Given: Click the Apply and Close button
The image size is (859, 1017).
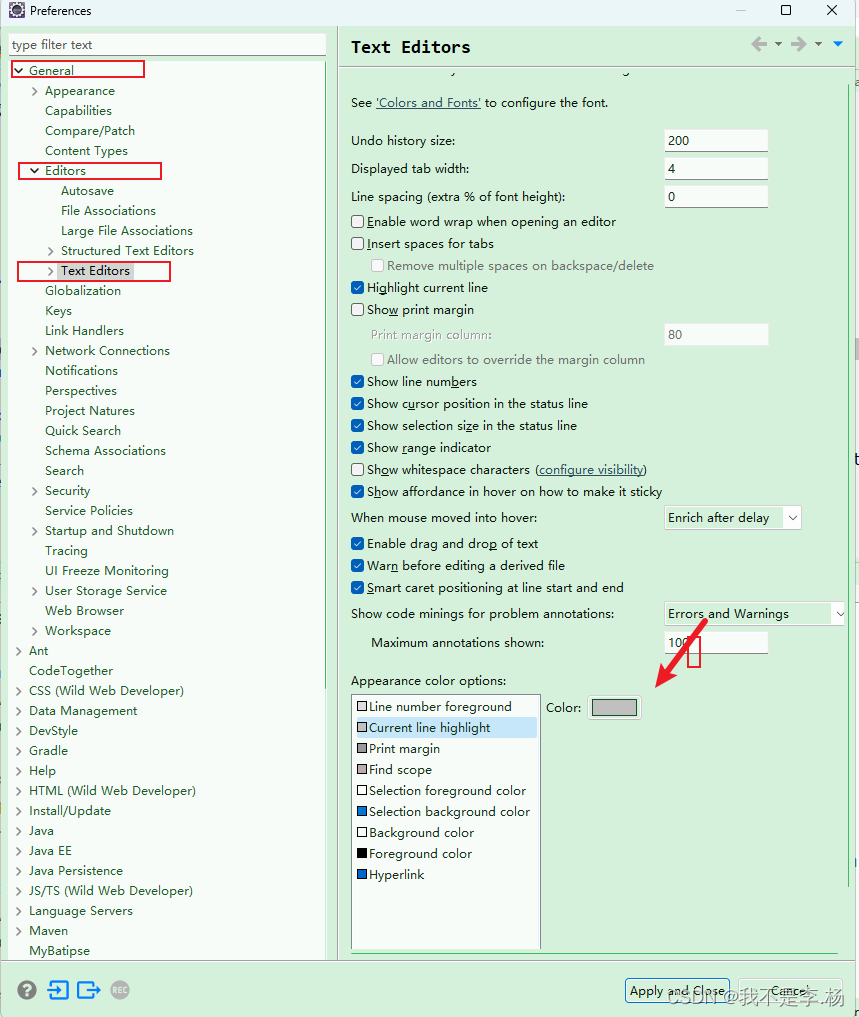Looking at the screenshot, I should tap(677, 990).
